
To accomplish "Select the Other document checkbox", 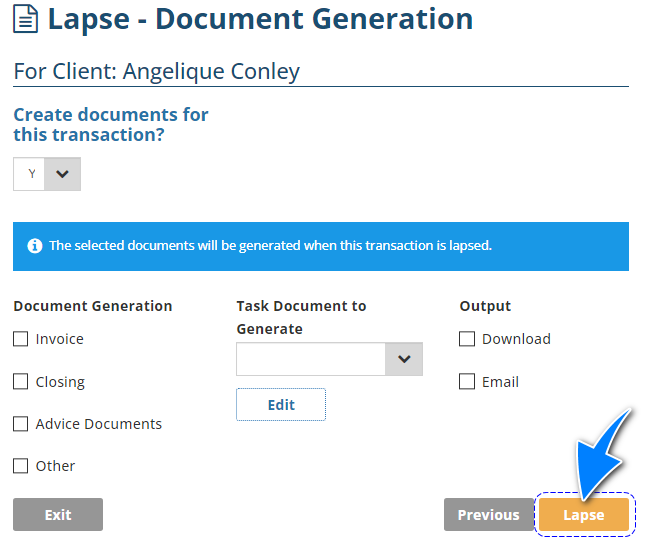I will (x=21, y=466).
